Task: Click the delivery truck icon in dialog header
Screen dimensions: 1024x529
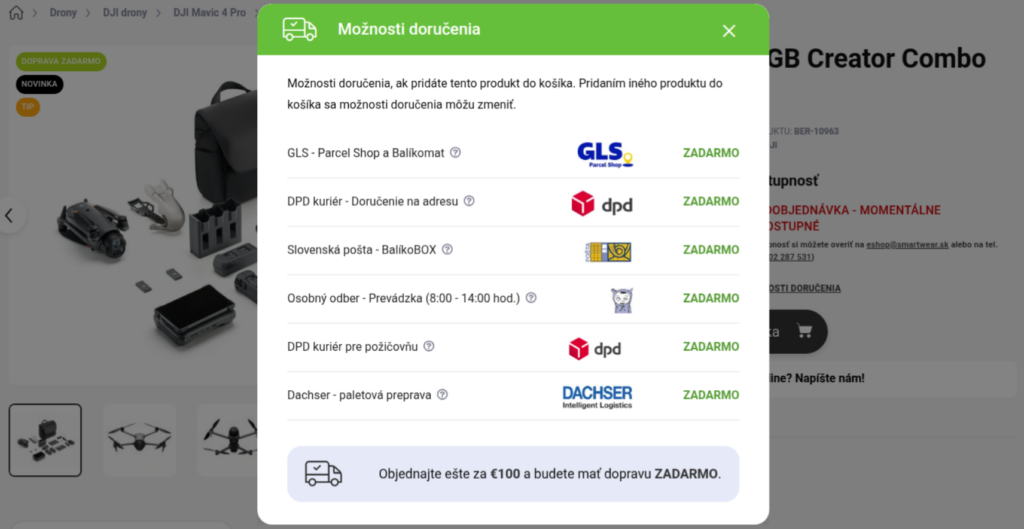Action: click(x=299, y=29)
